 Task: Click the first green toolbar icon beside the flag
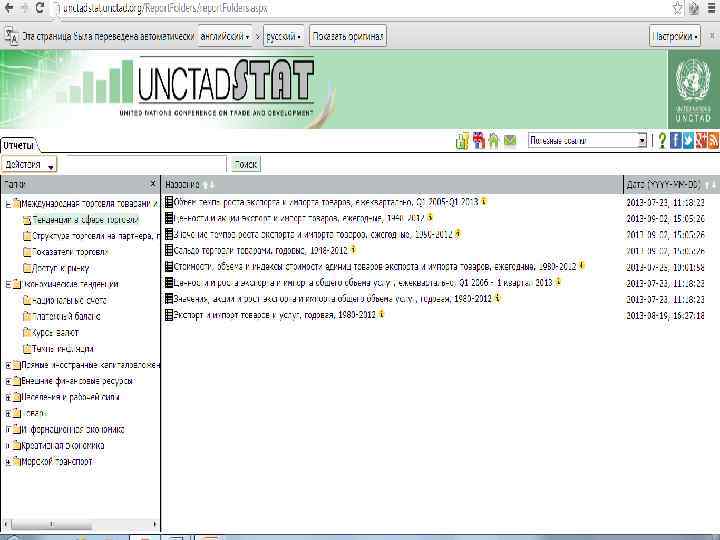pos(462,141)
